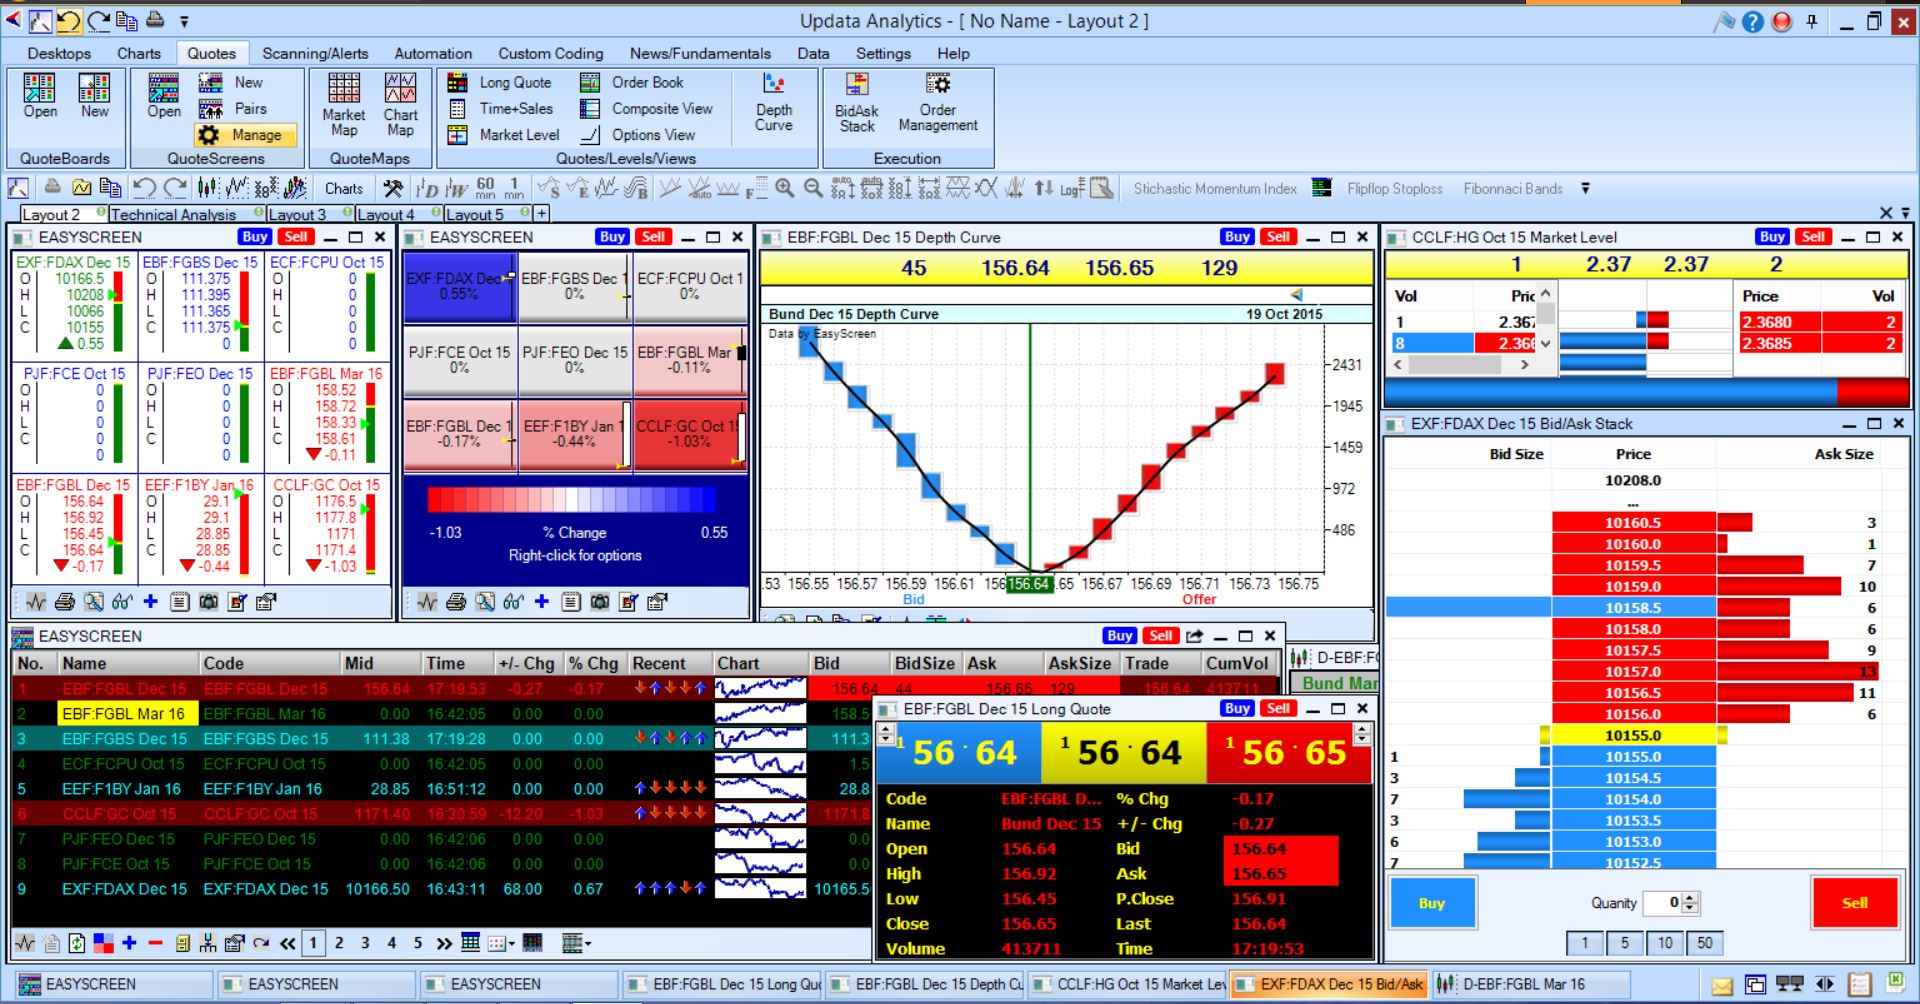The width and height of the screenshot is (1920, 1004).
Task: Select quantity preset 10 in Bid/Ask Stack
Action: tap(1665, 942)
